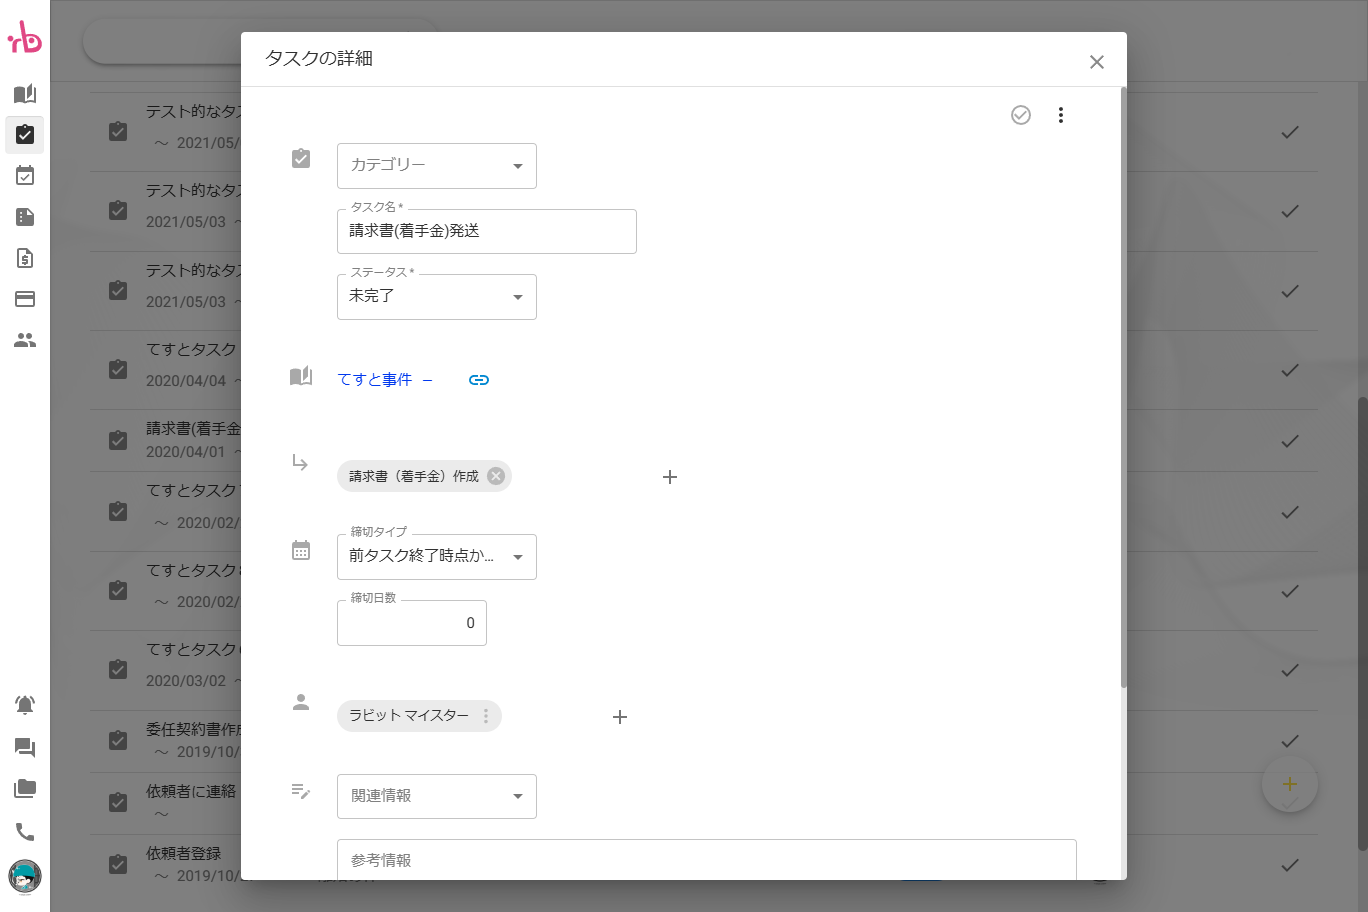The width and height of the screenshot is (1368, 912).
Task: Expand the カテゴリー dropdown
Action: click(437, 166)
